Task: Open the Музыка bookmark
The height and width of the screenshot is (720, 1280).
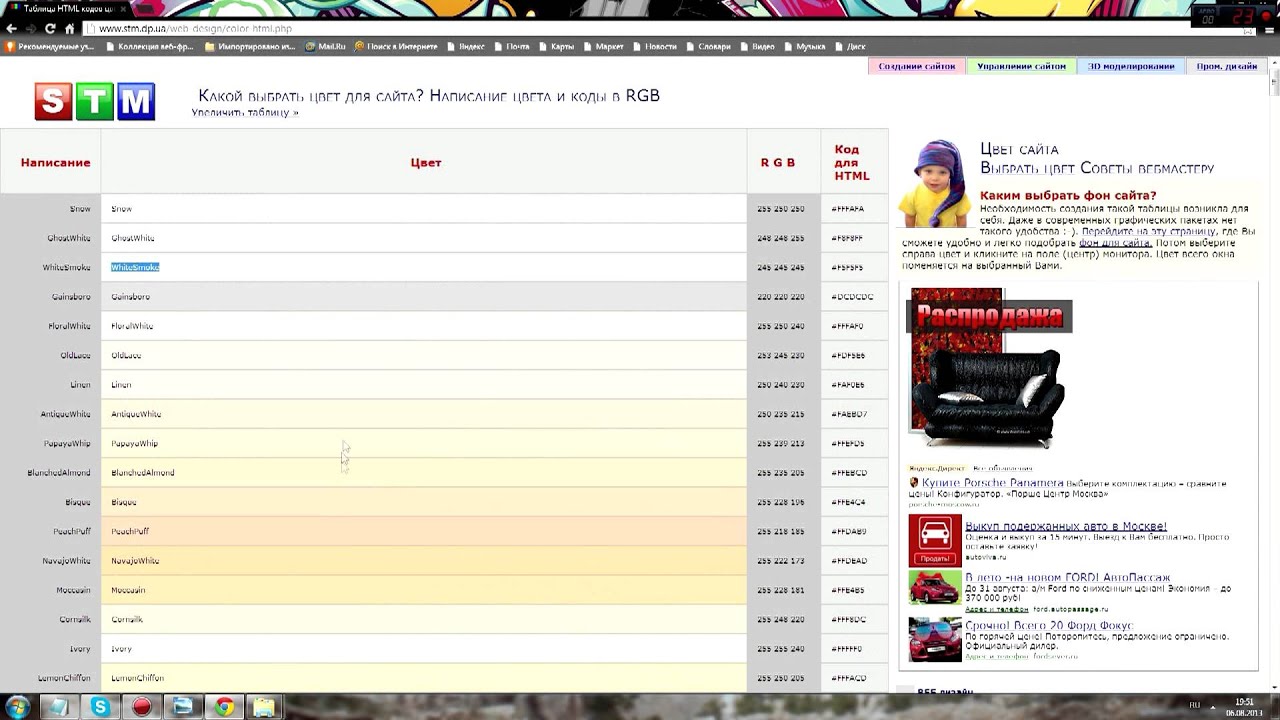Action: pos(804,46)
